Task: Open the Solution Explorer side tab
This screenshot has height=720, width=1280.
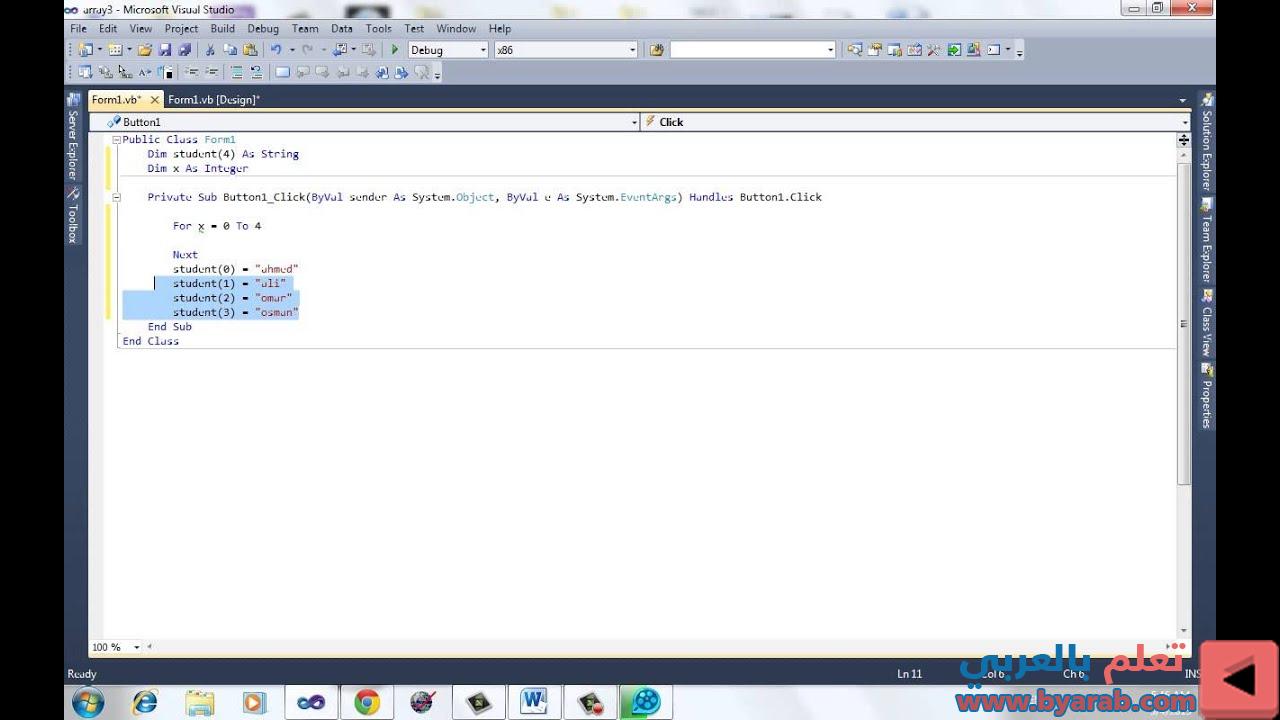Action: point(1207,141)
